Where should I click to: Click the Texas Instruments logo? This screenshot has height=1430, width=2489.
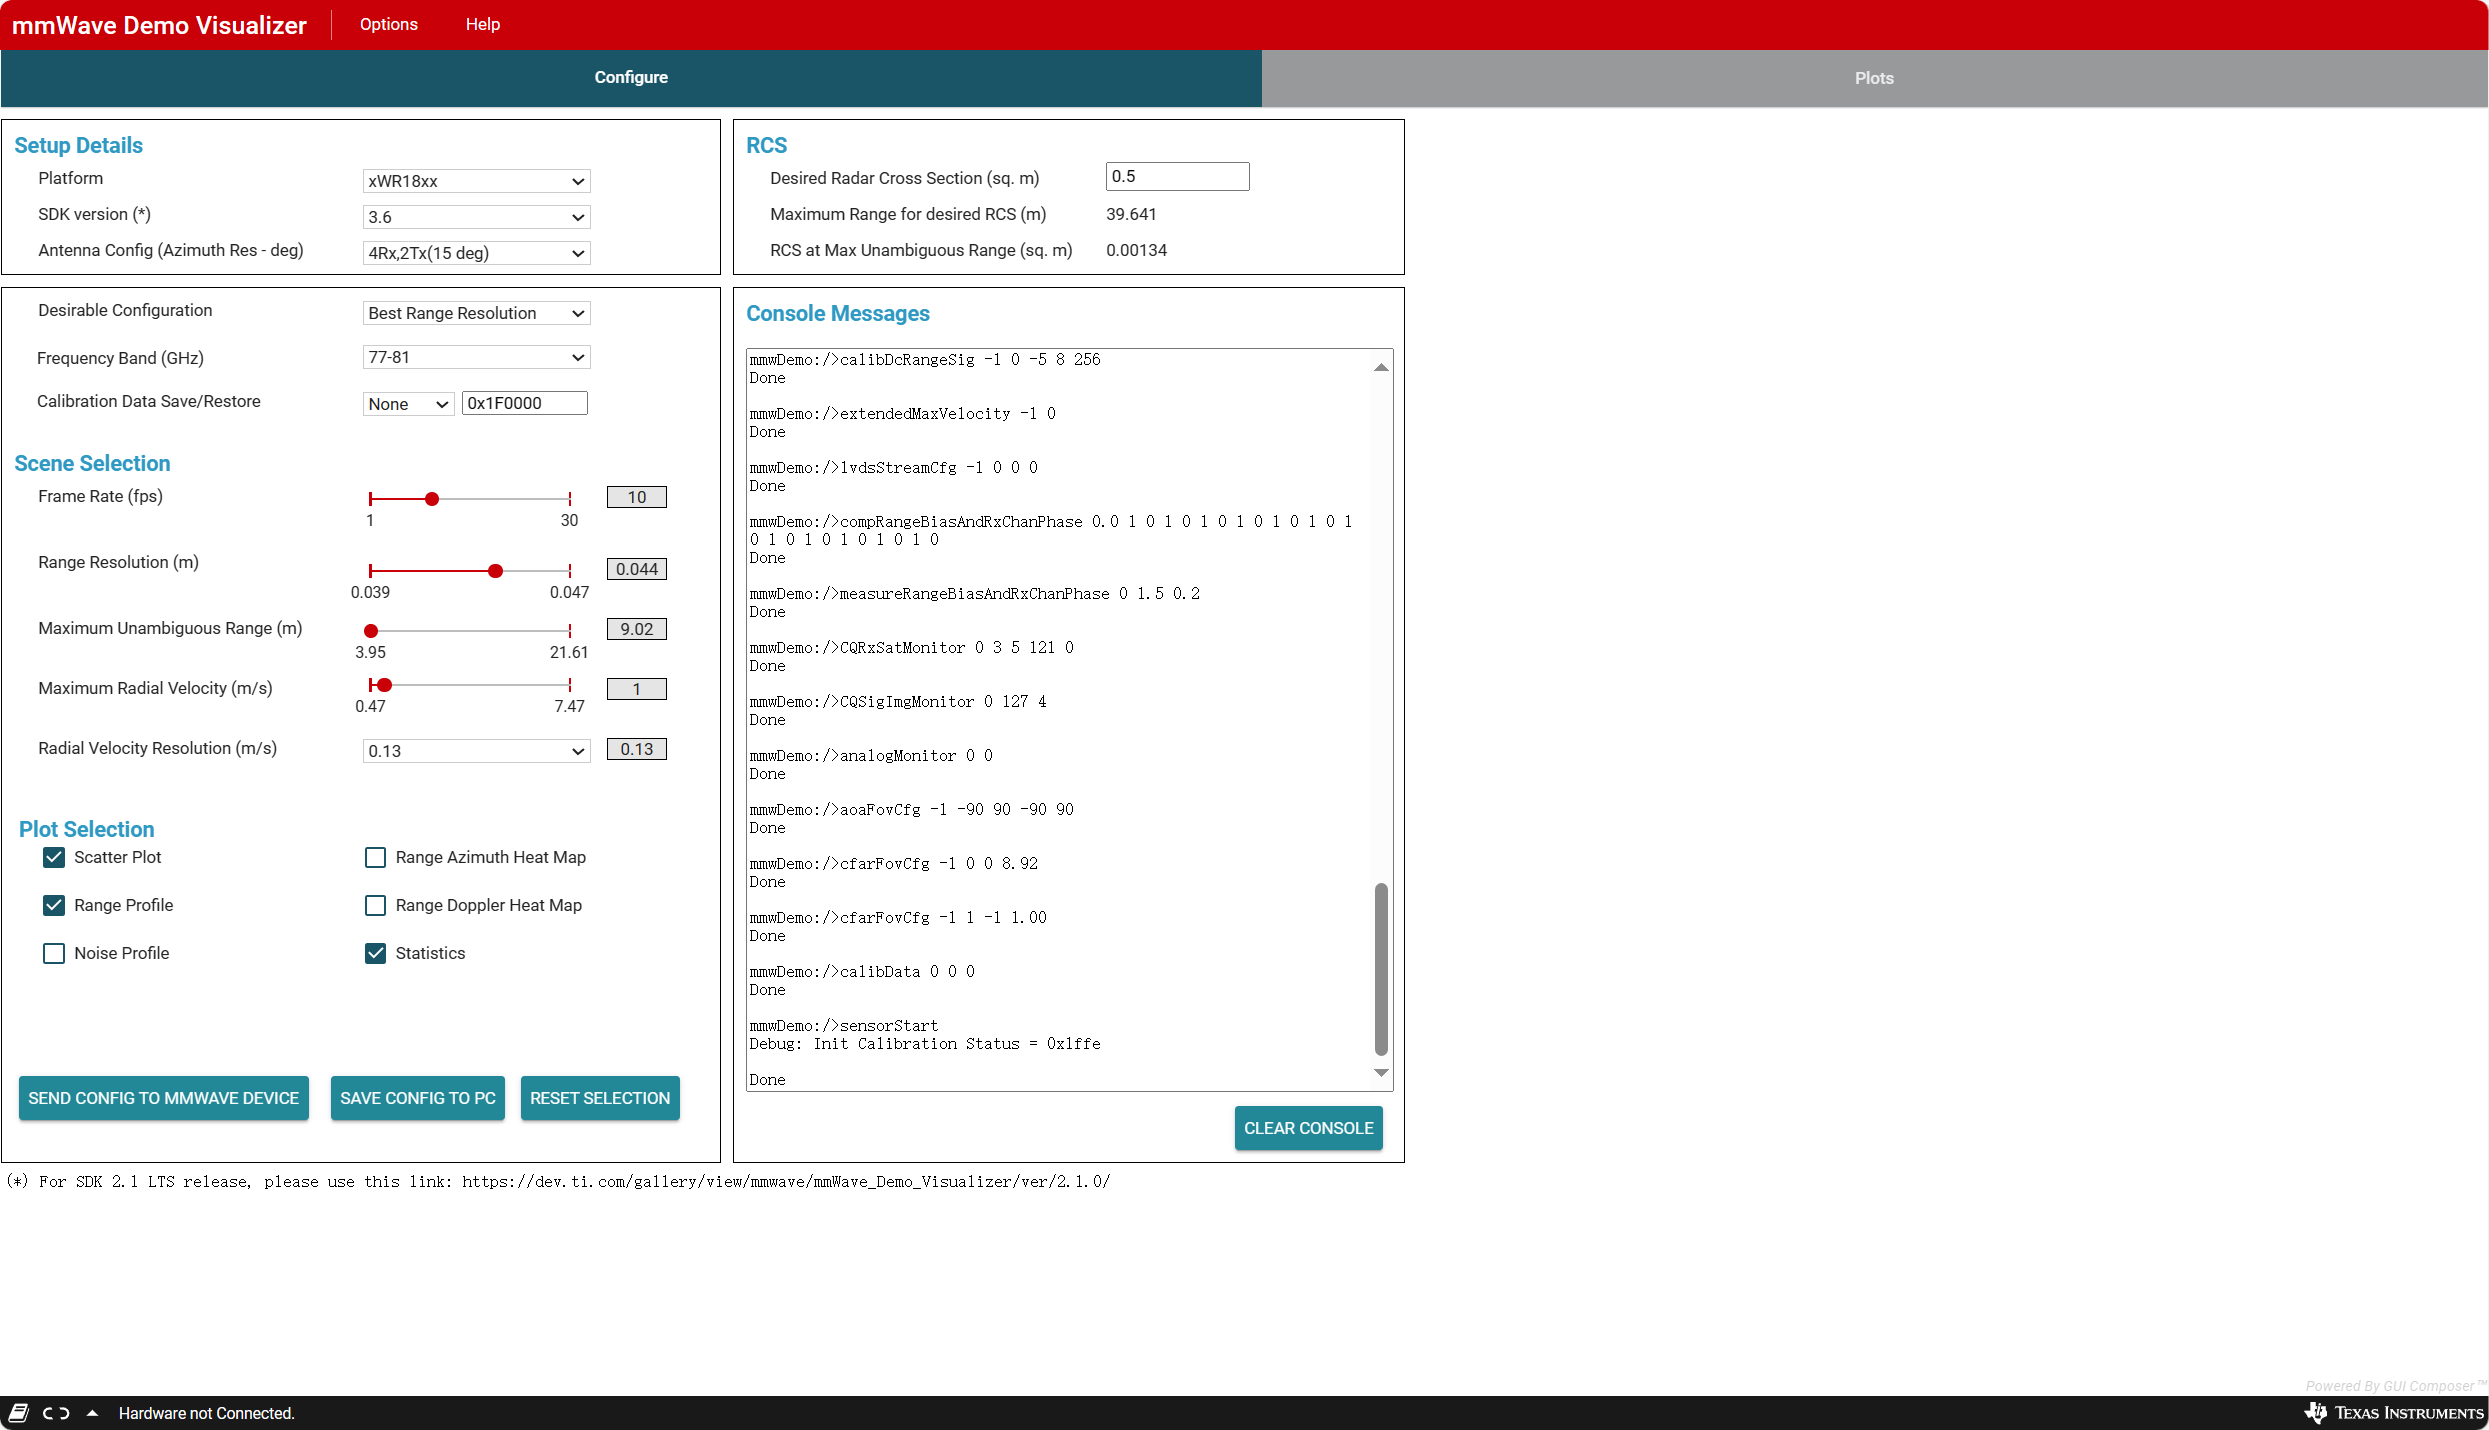[2394, 1412]
